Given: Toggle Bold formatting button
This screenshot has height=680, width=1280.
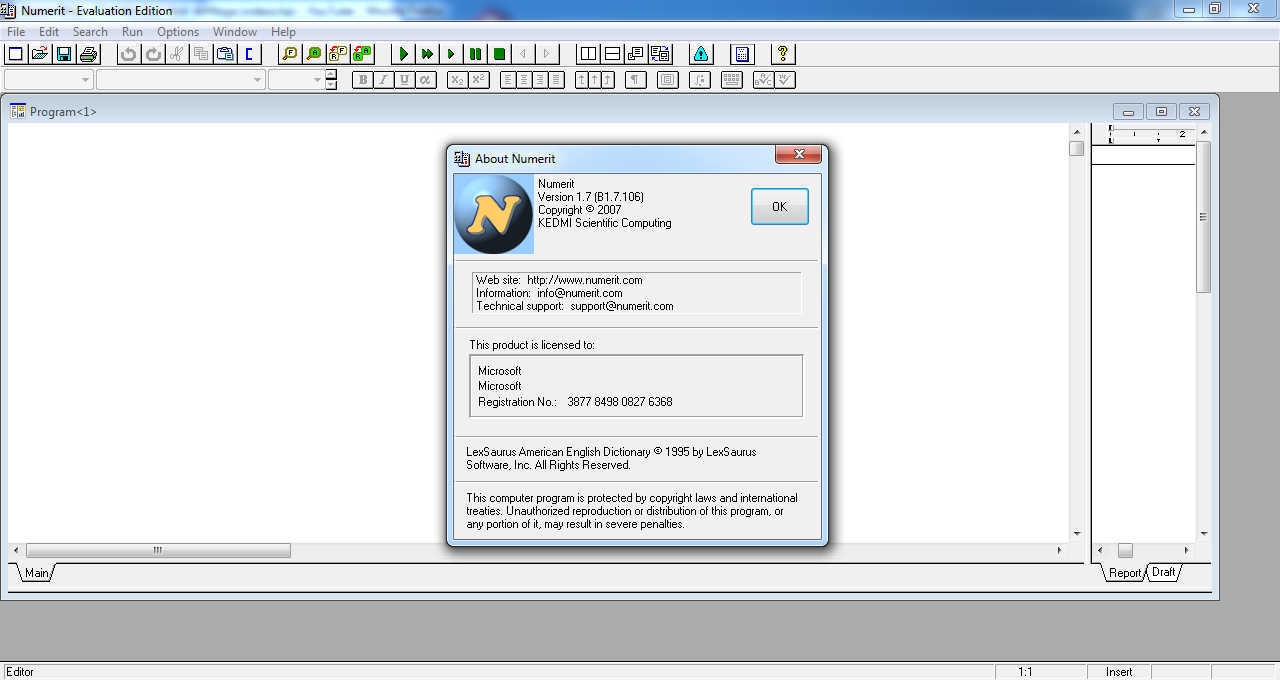Looking at the screenshot, I should tap(363, 80).
